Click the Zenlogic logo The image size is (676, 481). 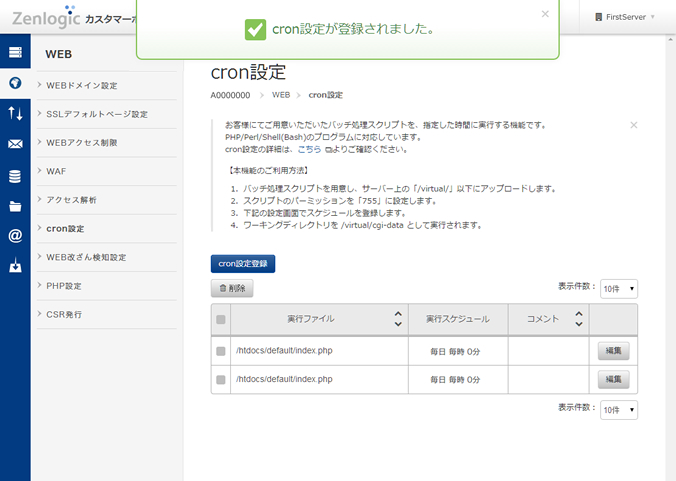coord(46,17)
